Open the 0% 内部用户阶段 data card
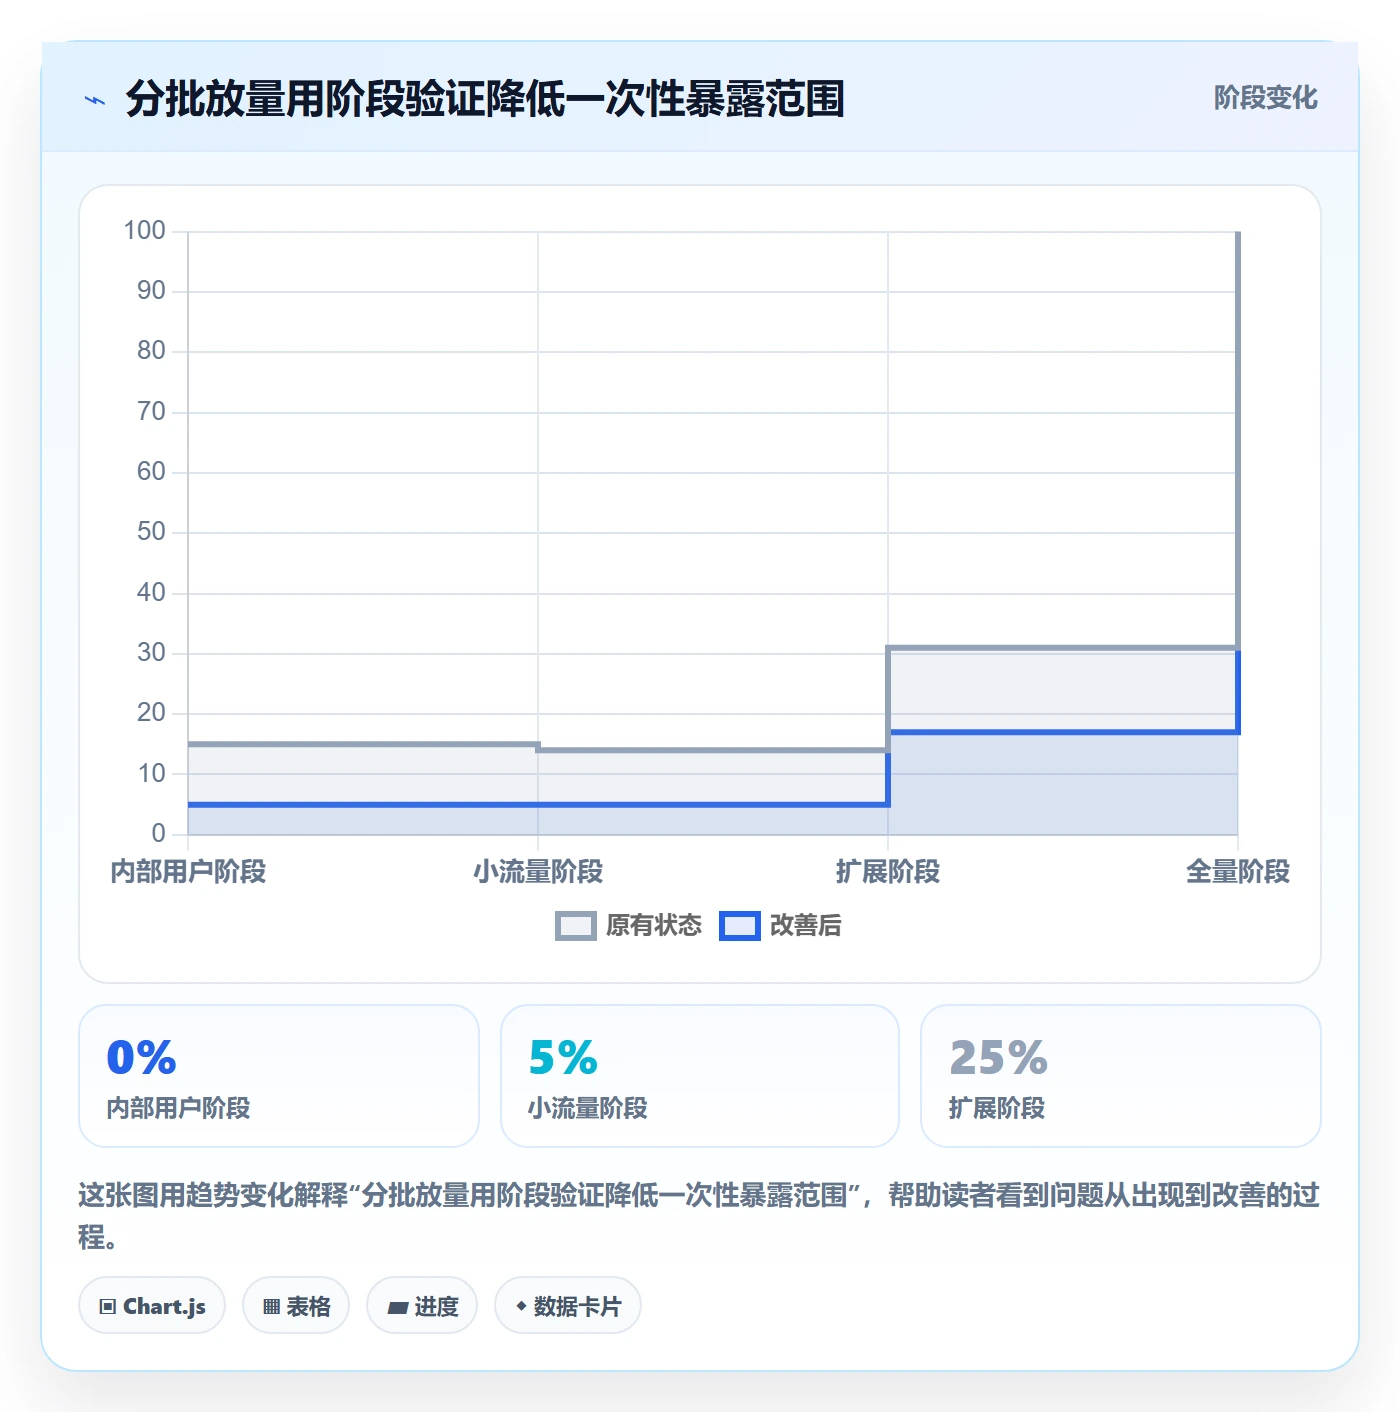 coord(279,1076)
